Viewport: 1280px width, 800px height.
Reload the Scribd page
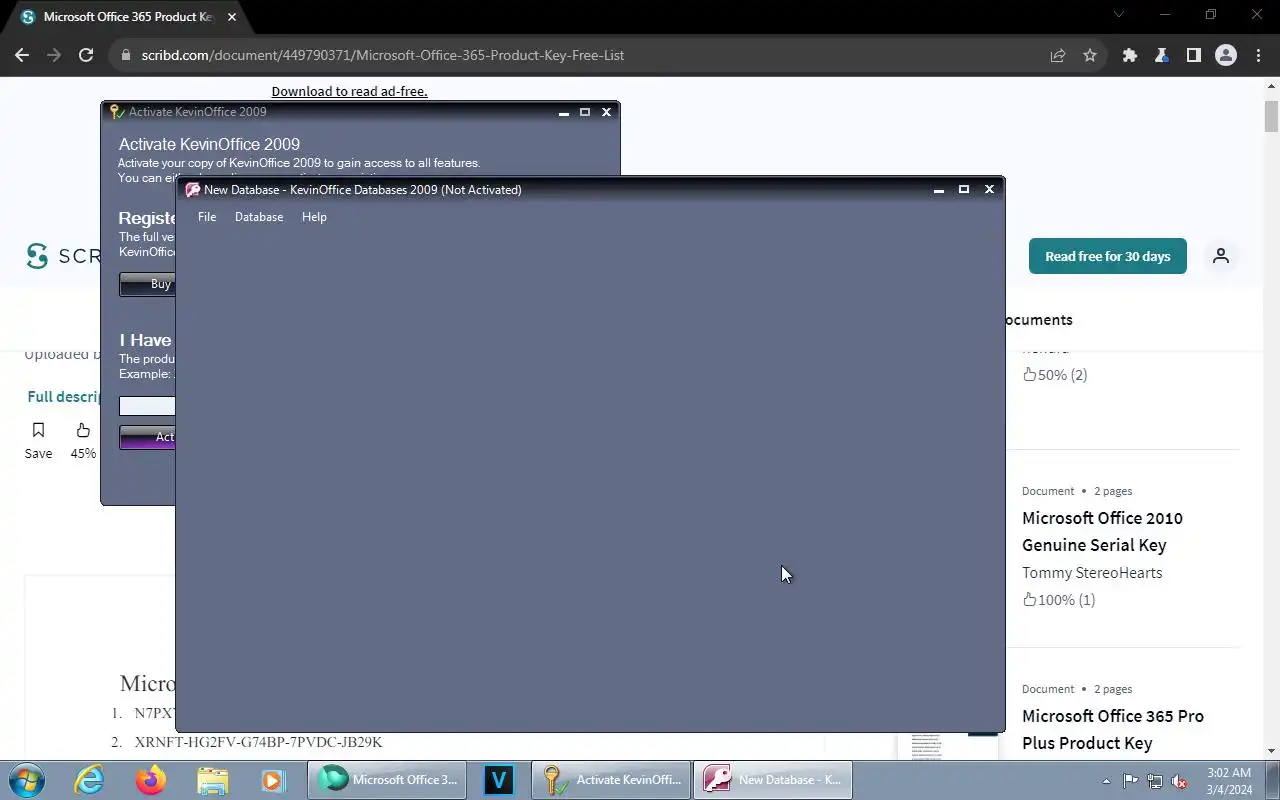pyautogui.click(x=86, y=56)
